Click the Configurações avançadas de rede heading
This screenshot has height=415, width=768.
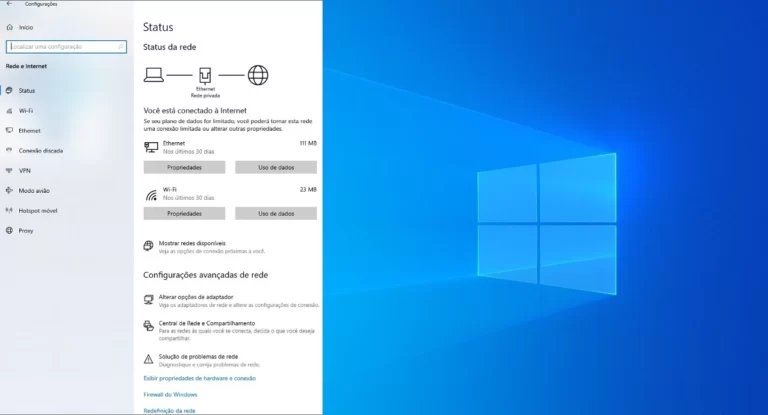pyautogui.click(x=205, y=275)
